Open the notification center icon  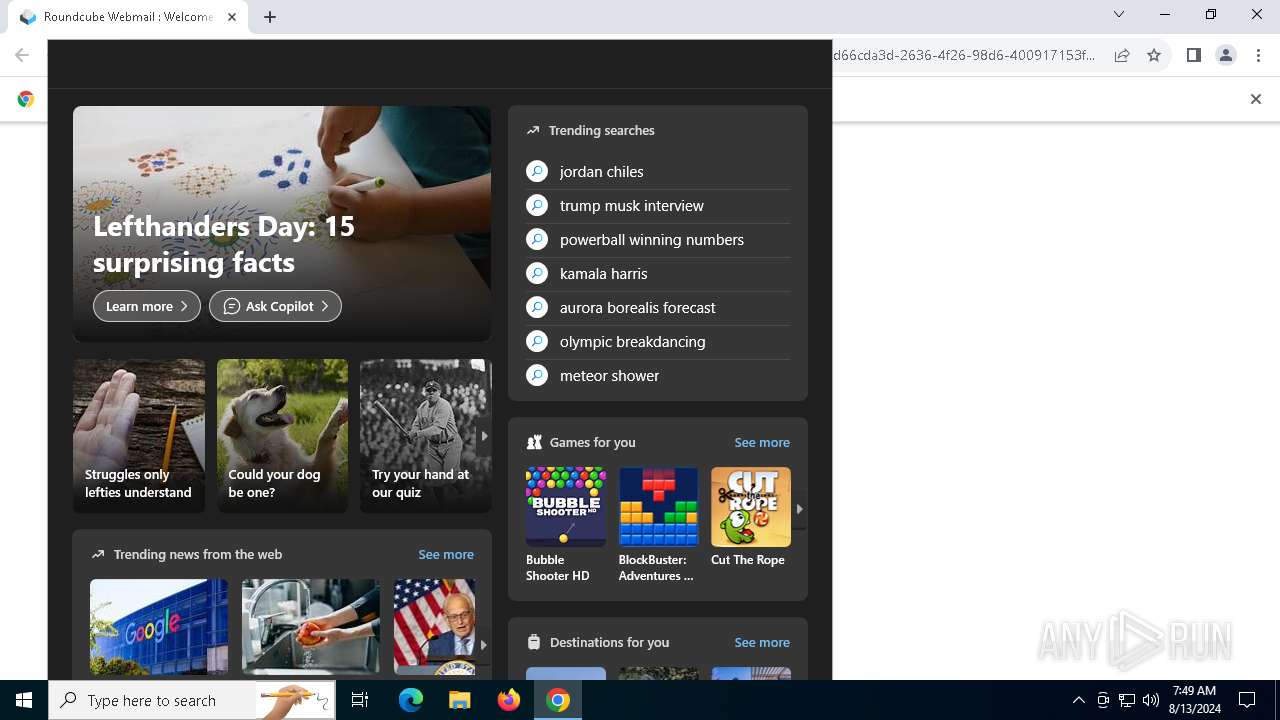click(1247, 700)
